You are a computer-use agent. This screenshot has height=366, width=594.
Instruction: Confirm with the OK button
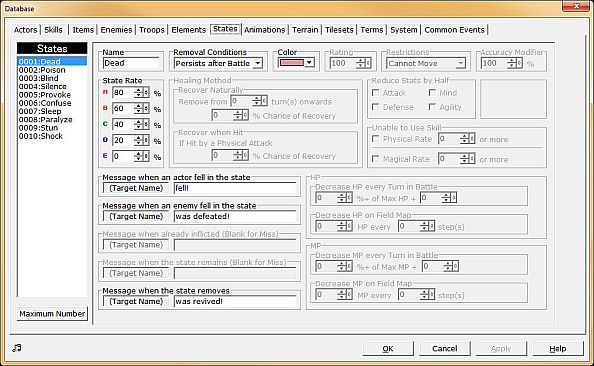(388, 349)
